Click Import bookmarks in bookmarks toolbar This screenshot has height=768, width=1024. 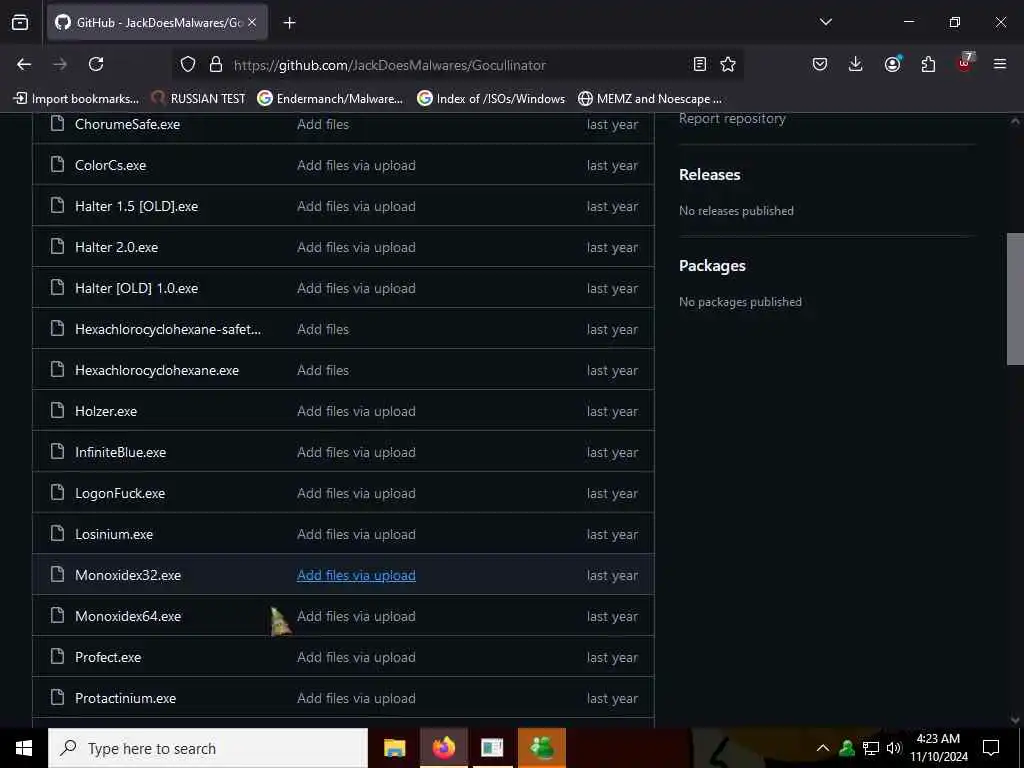click(76, 99)
